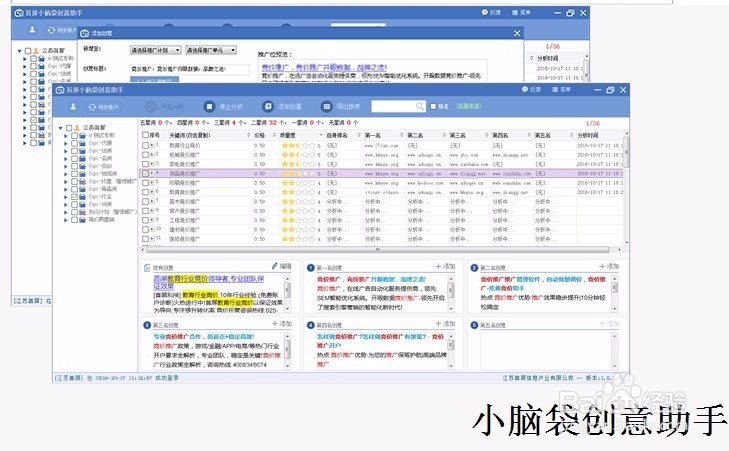Image resolution: width=729 pixels, height=451 pixels.
Task: Toggle the root account checkbox in front window tree
Action: 69,127
